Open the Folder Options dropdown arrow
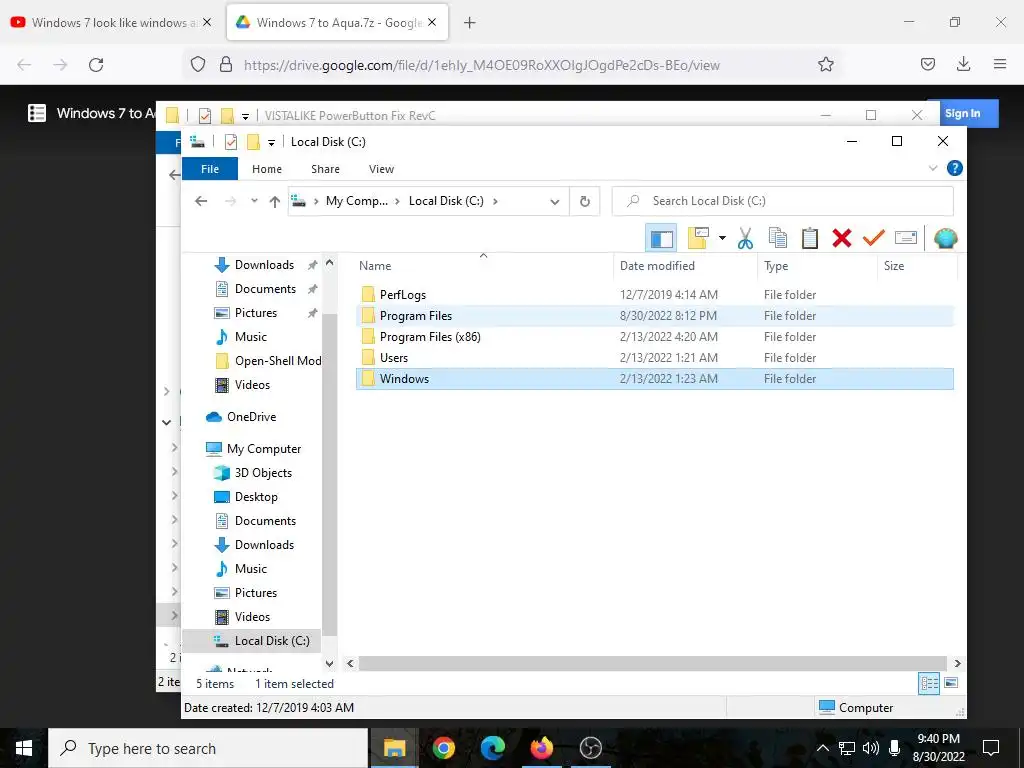Viewport: 1024px width, 768px height. click(x=722, y=238)
